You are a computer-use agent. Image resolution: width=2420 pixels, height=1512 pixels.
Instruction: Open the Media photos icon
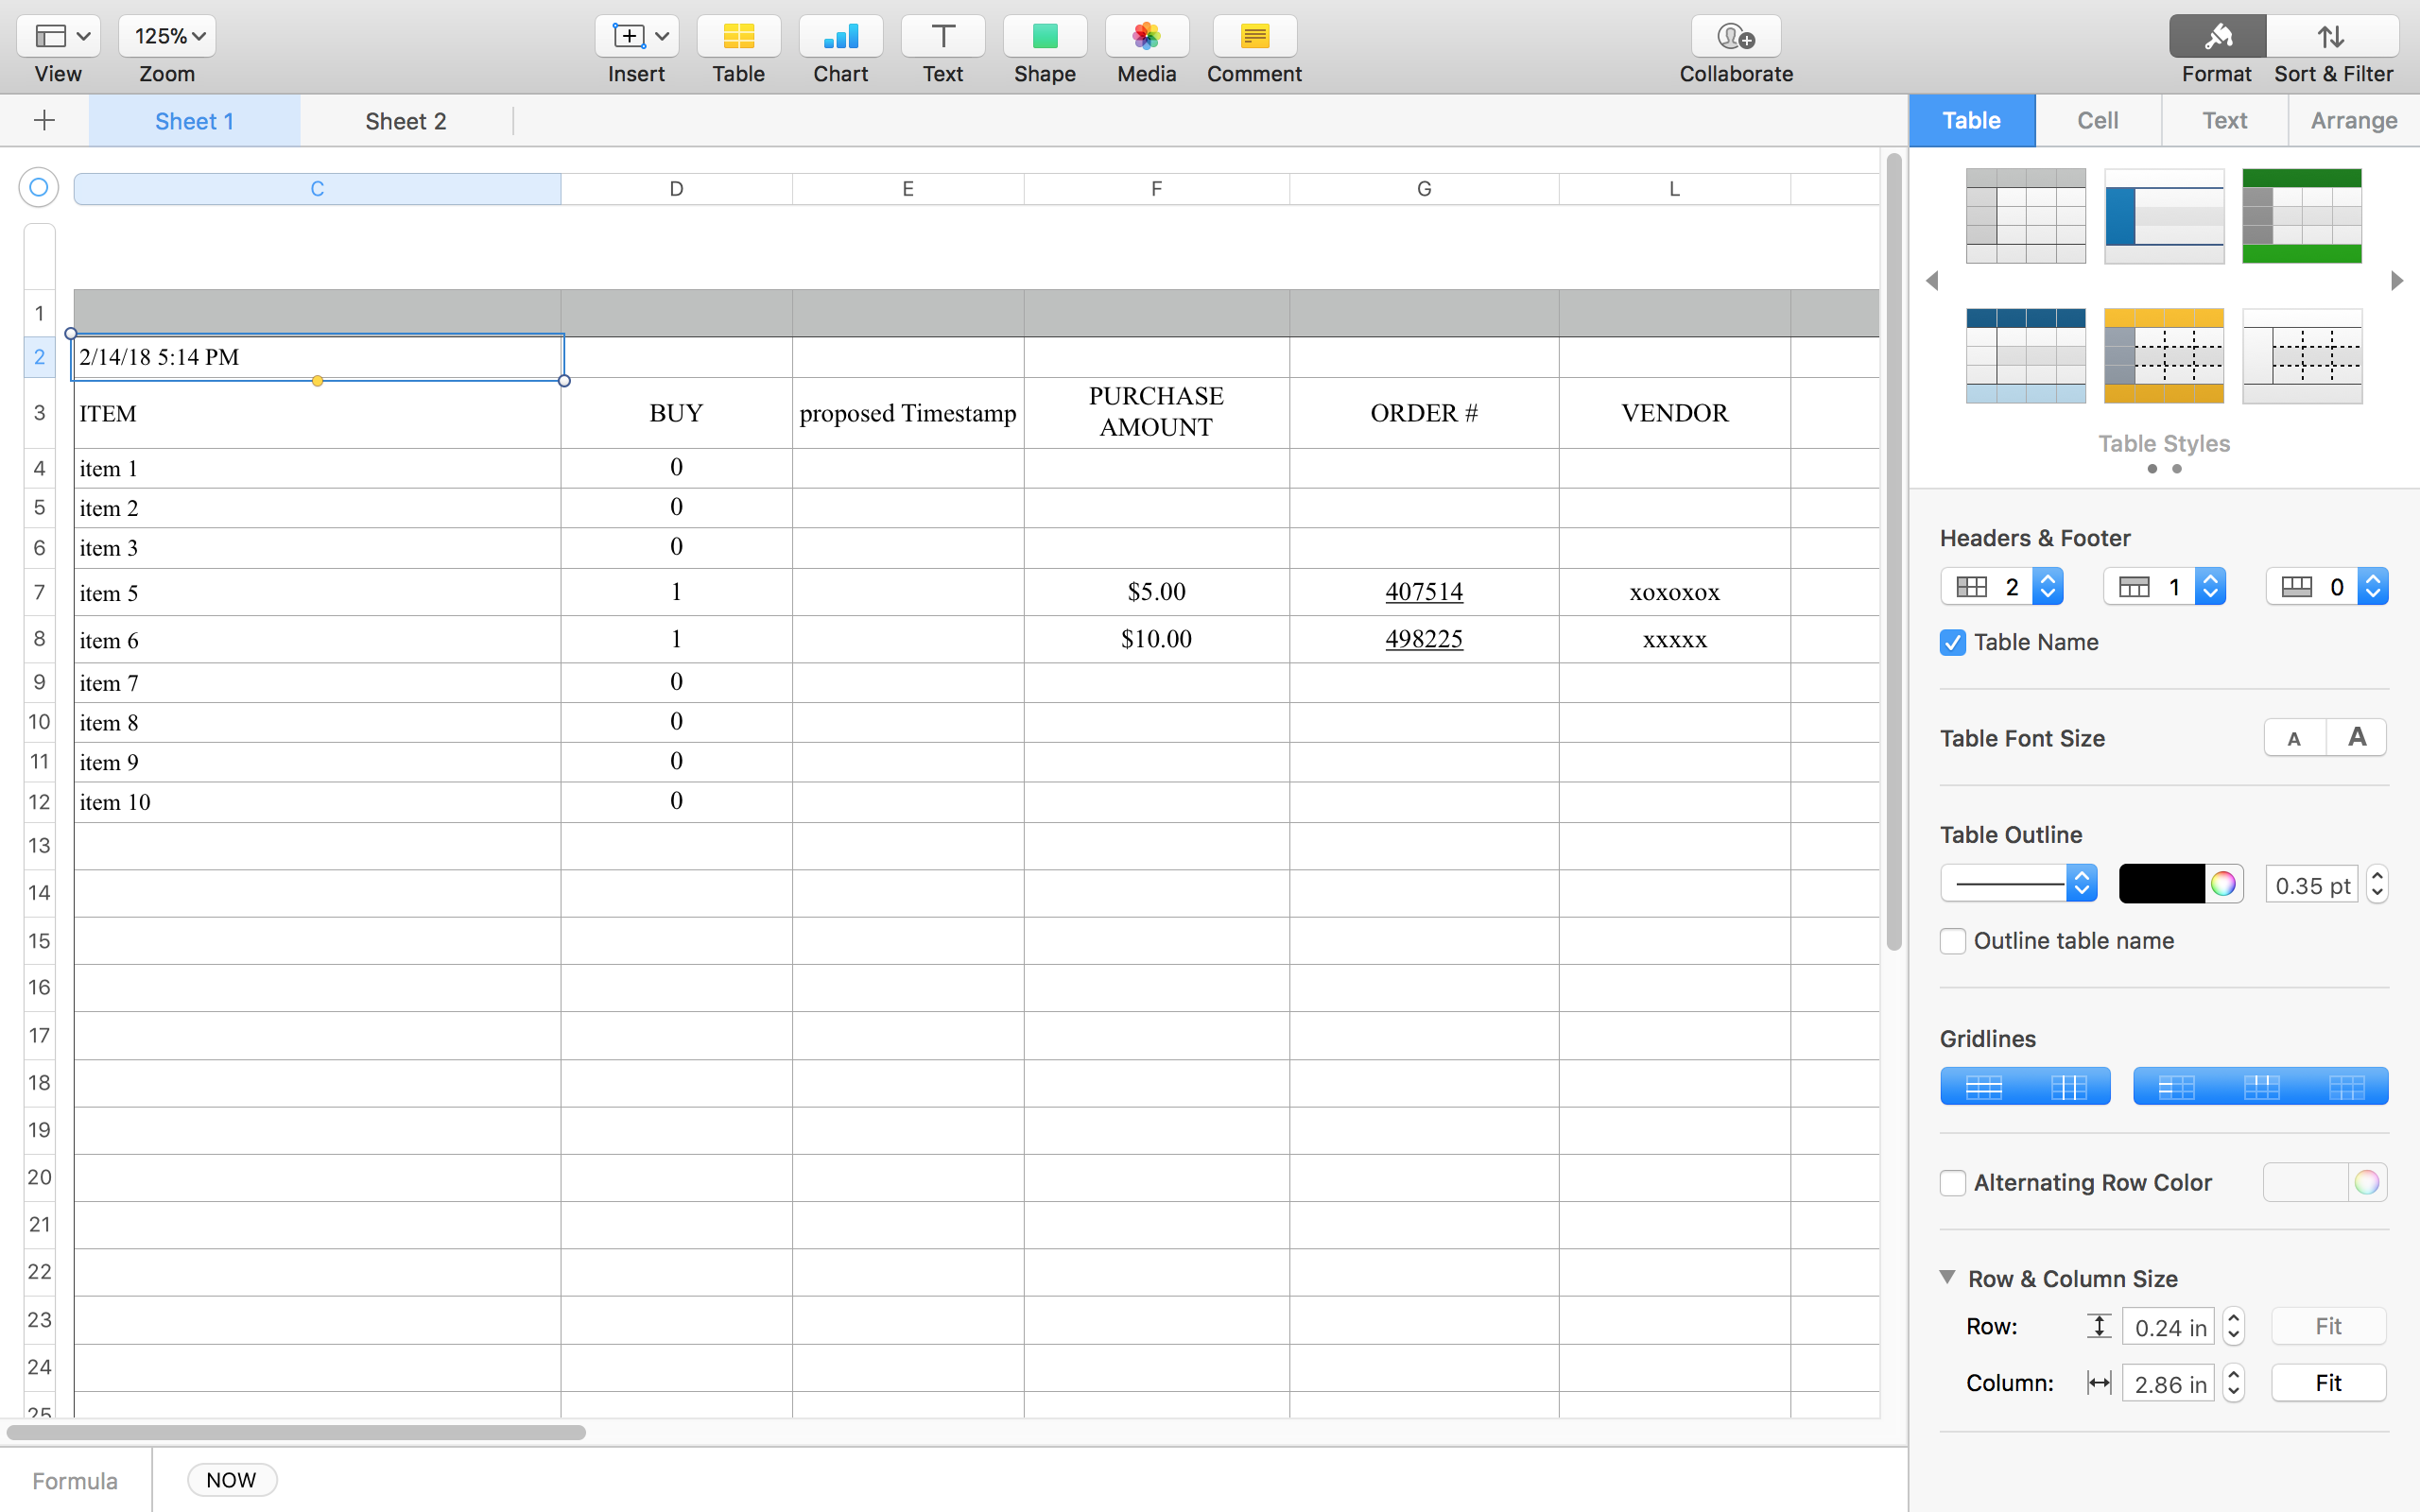(1146, 37)
